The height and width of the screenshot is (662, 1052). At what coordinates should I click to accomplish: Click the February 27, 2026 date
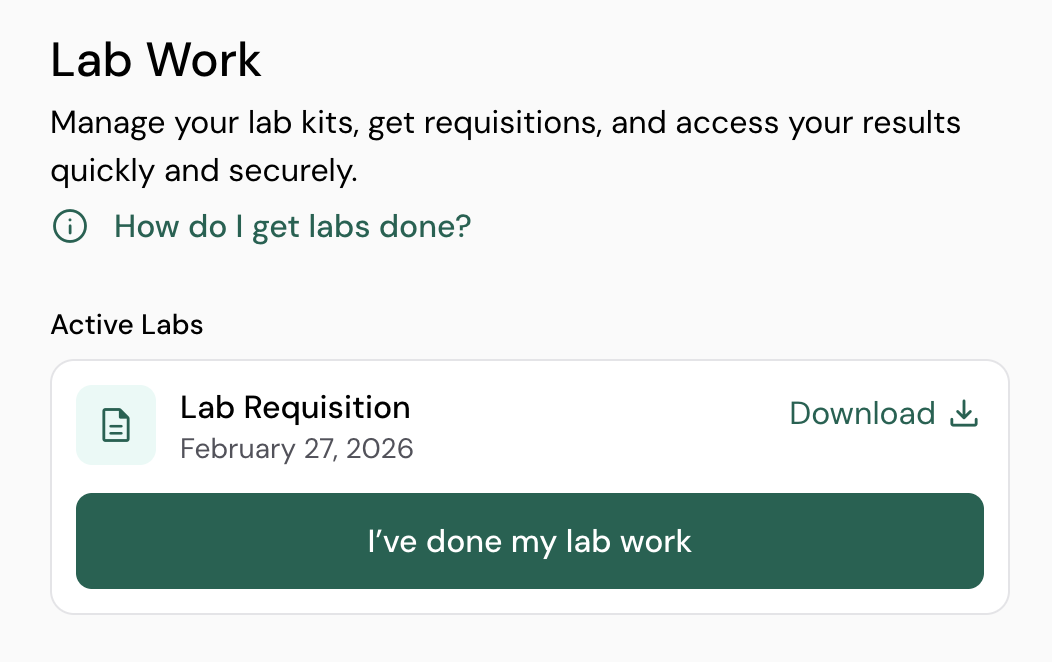297,448
